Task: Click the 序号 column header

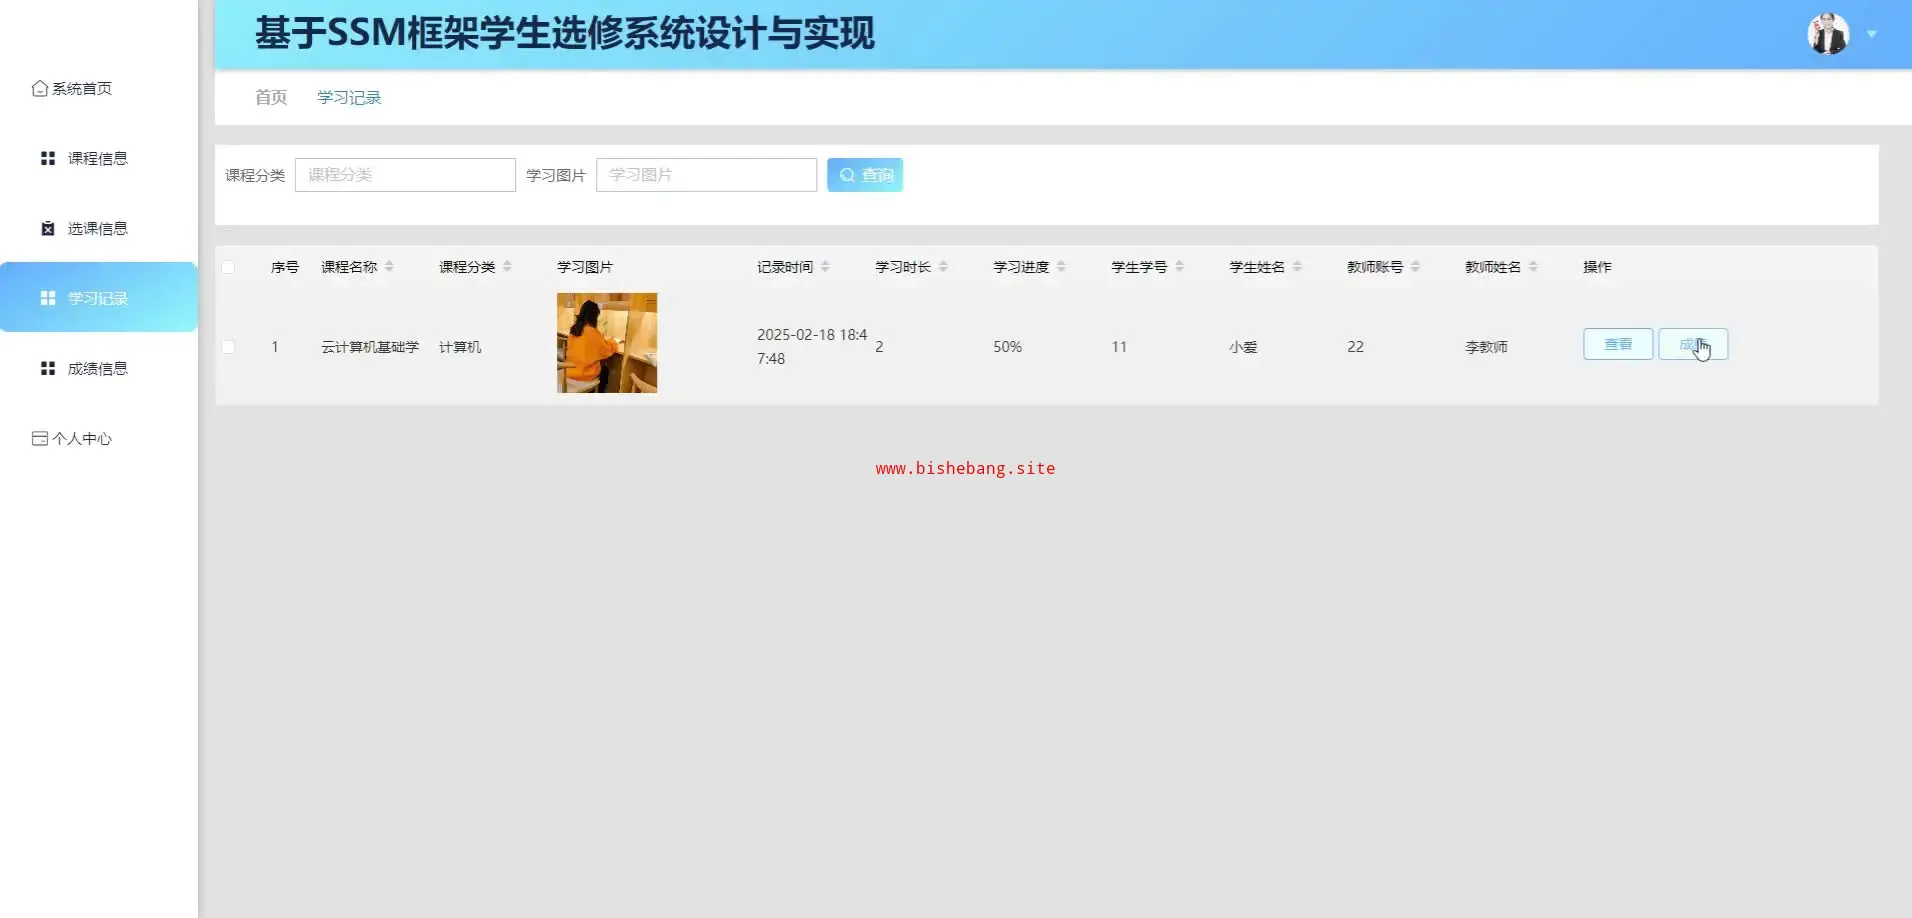Action: (285, 267)
